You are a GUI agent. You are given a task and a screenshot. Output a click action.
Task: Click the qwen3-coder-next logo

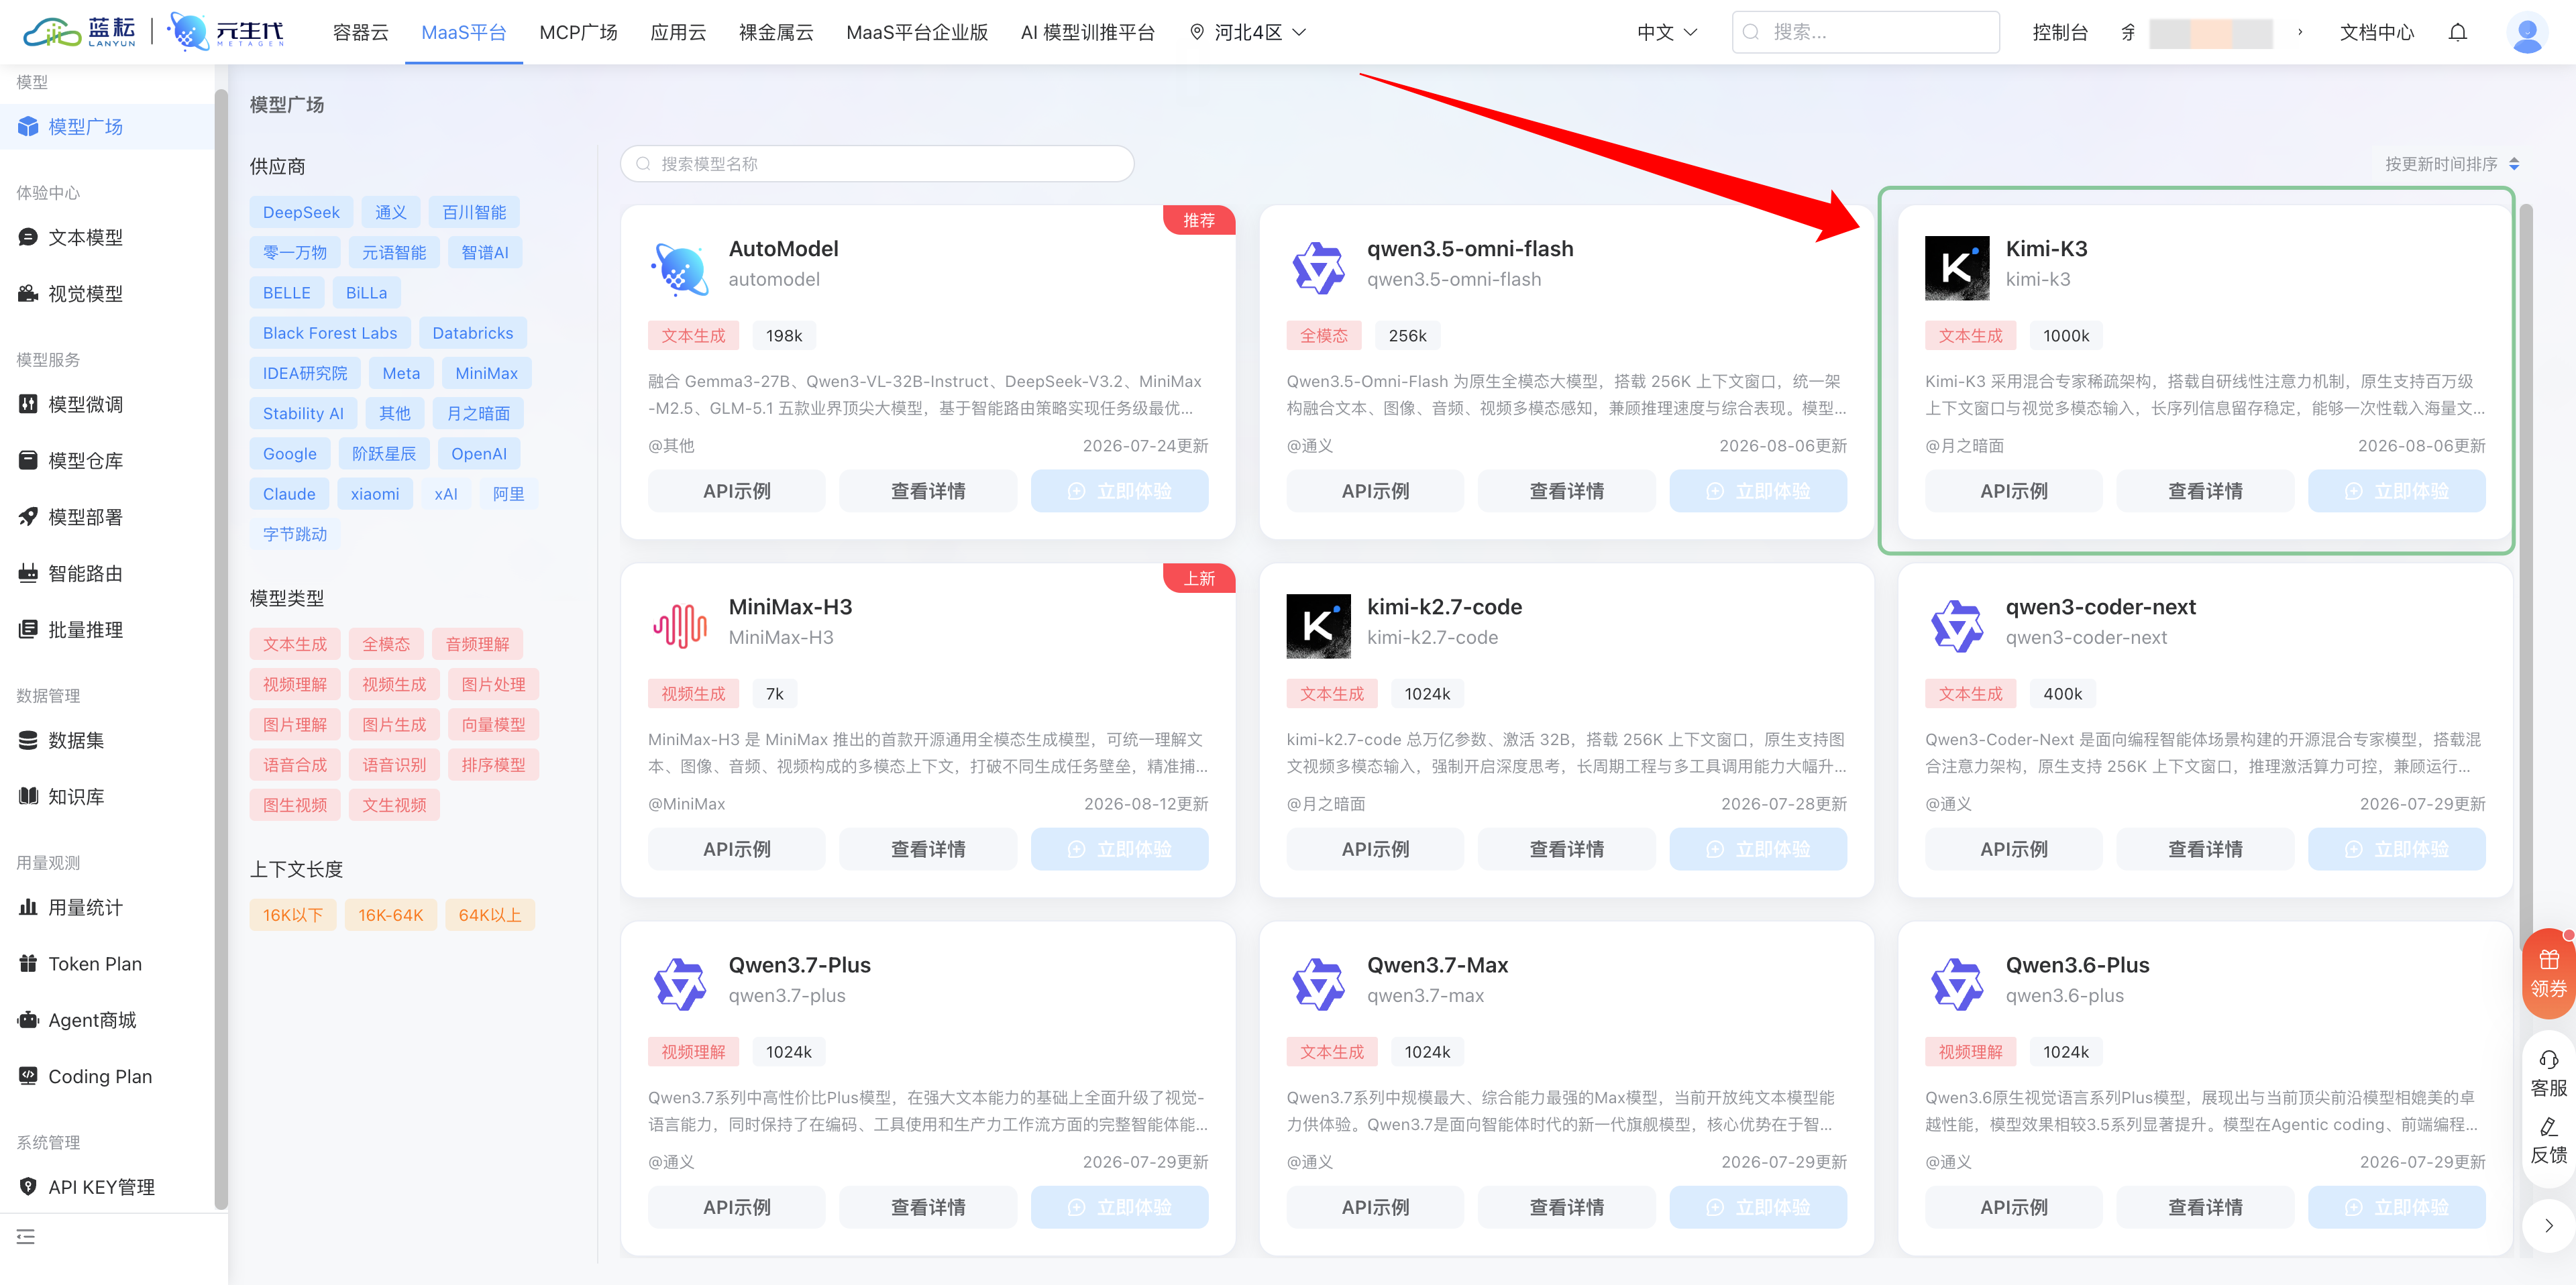pyautogui.click(x=1957, y=625)
